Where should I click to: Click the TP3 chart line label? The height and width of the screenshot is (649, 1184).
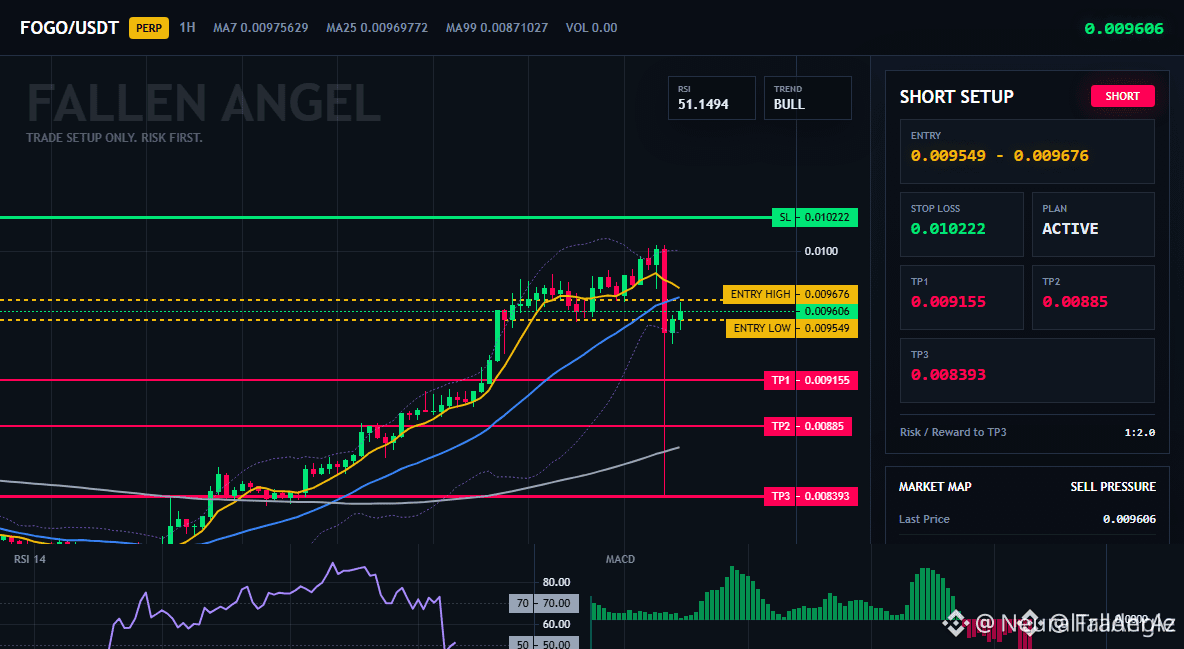(x=780, y=496)
